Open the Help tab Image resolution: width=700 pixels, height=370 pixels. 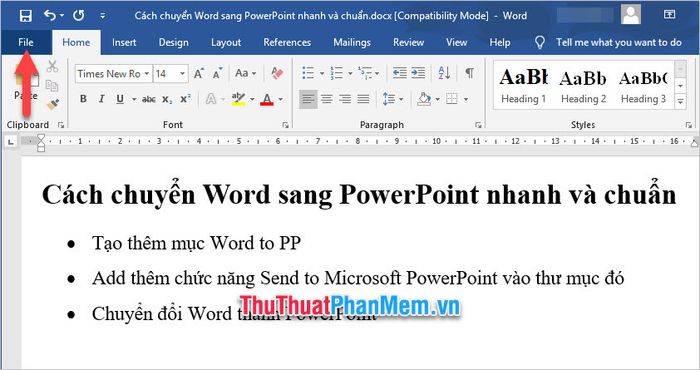pos(500,42)
